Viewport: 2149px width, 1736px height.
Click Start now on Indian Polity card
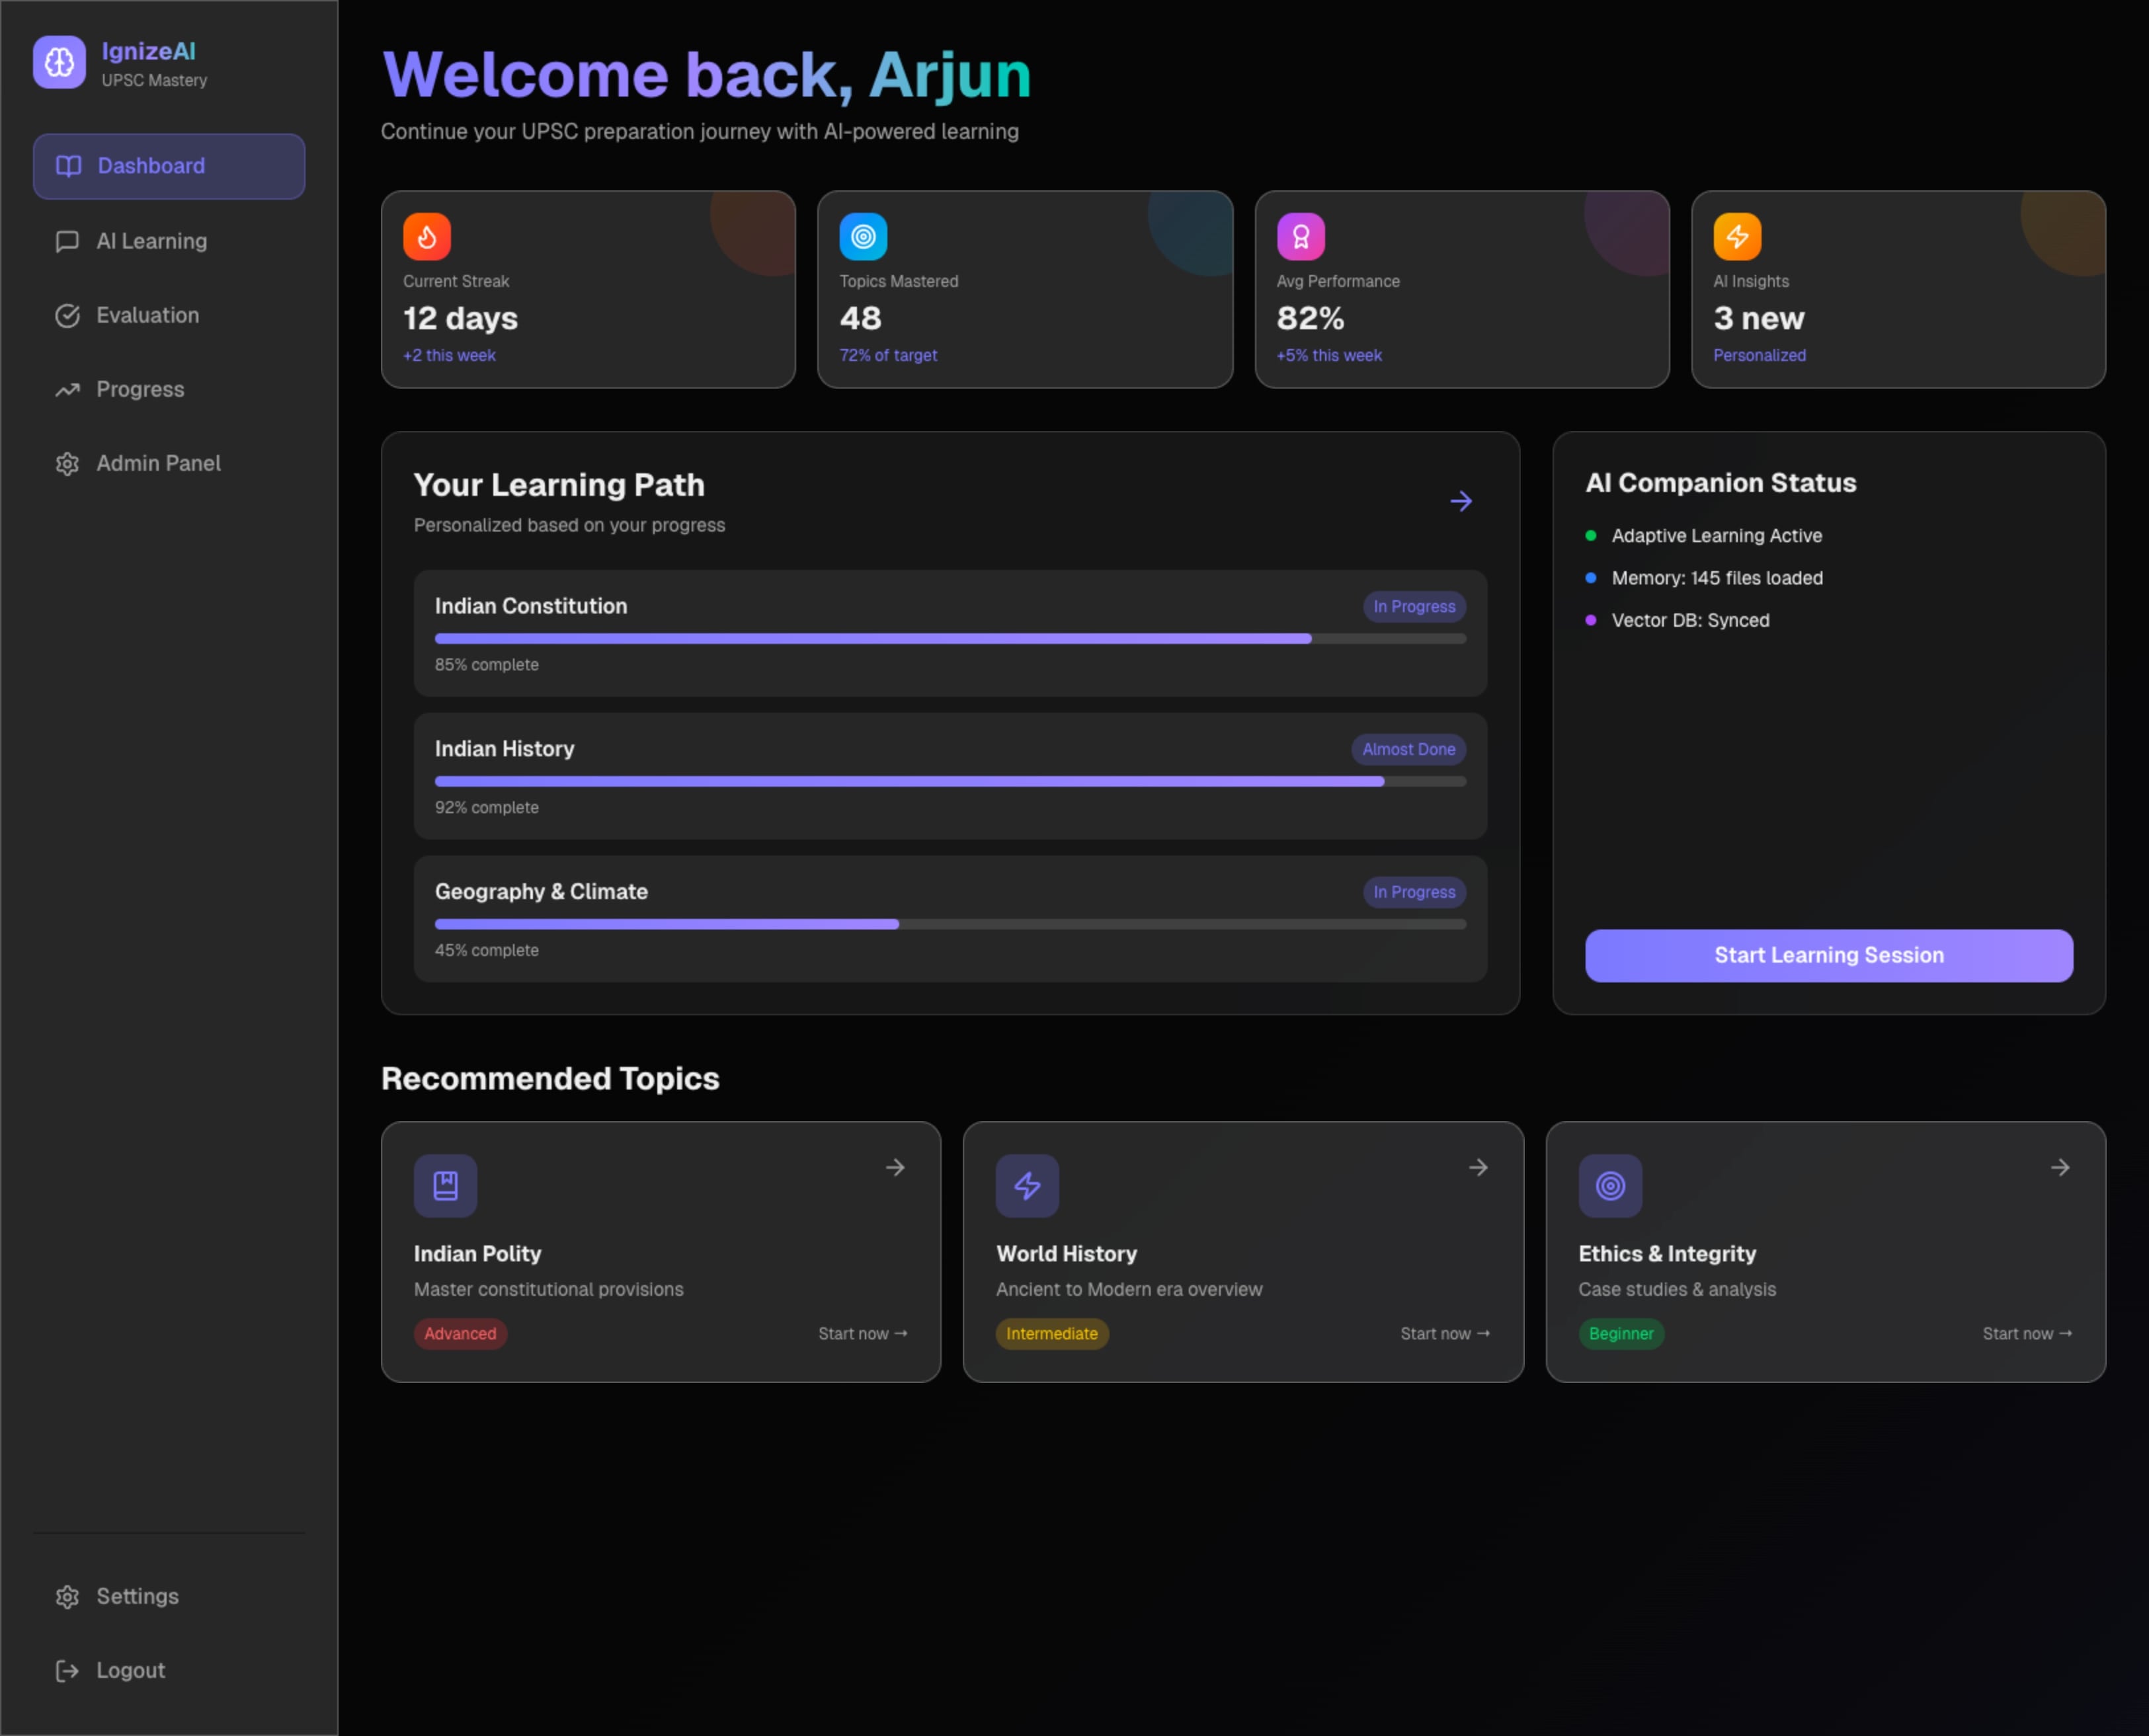tap(862, 1334)
